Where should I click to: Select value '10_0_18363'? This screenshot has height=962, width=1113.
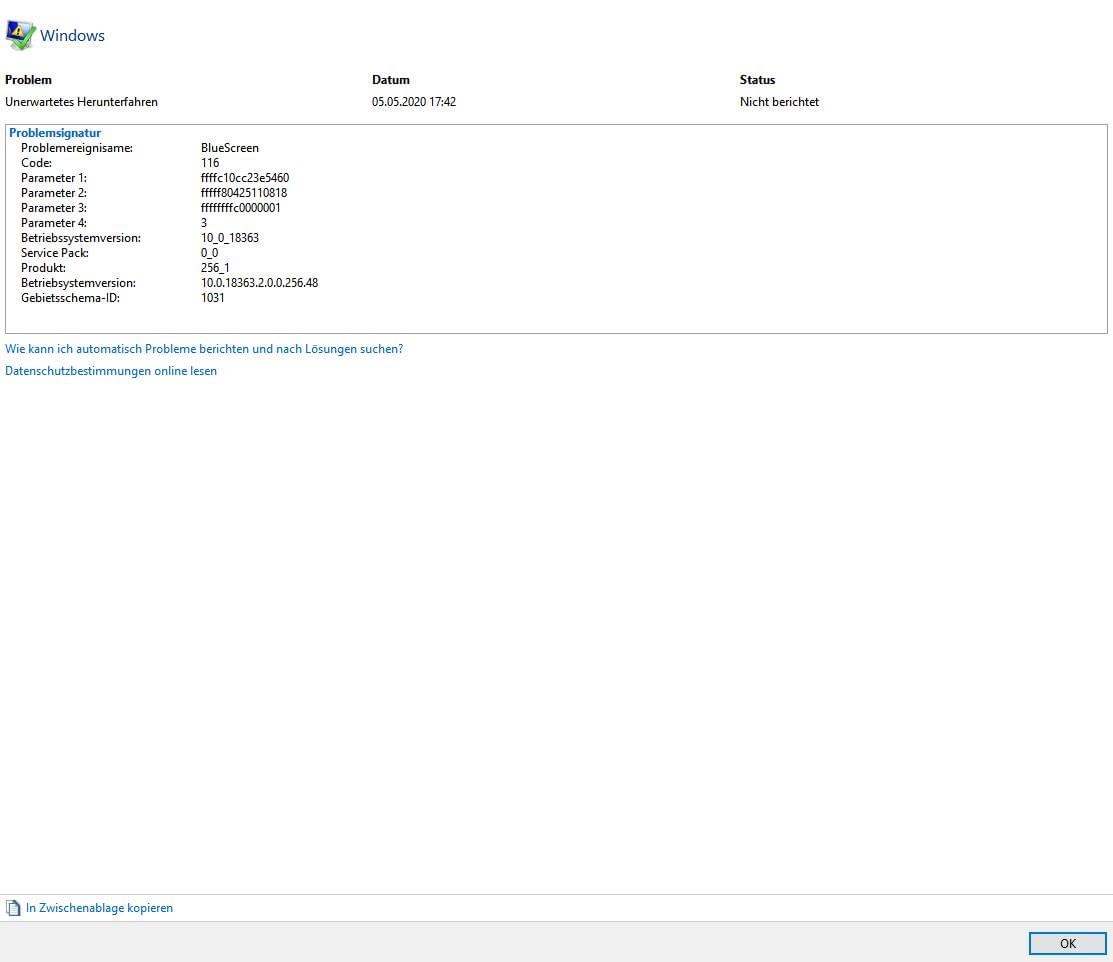click(x=230, y=238)
